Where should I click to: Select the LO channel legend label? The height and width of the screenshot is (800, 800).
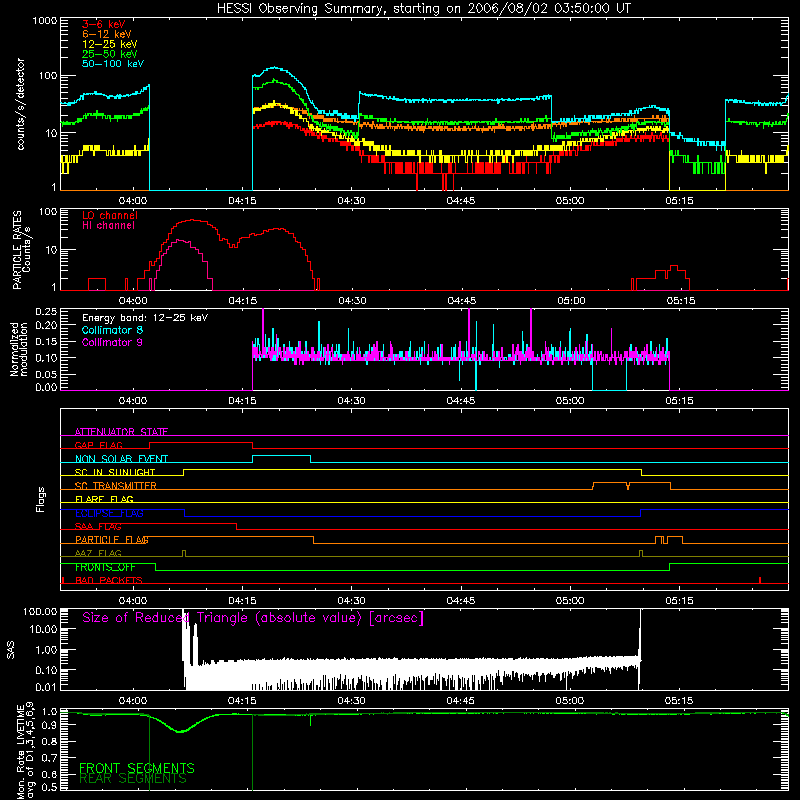click(x=110, y=215)
